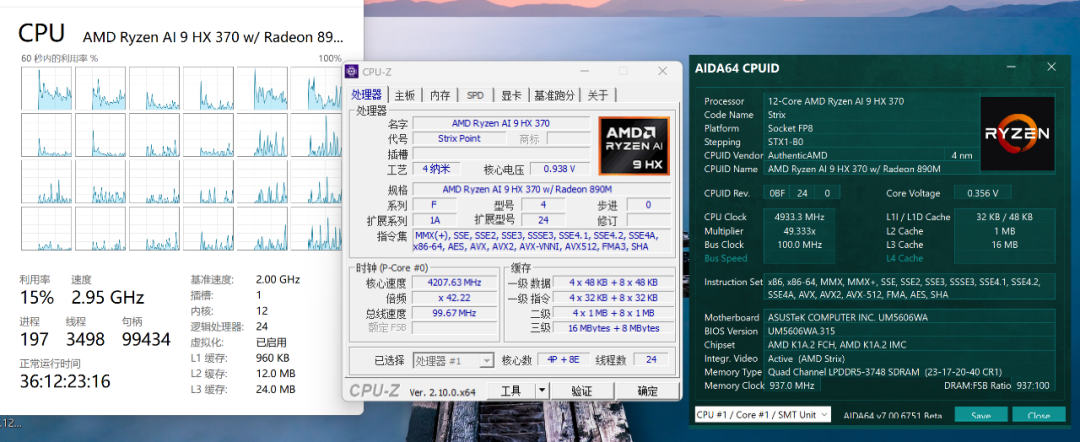Click the 确定 button in CPU-Z
This screenshot has width=1080, height=442.
[647, 391]
